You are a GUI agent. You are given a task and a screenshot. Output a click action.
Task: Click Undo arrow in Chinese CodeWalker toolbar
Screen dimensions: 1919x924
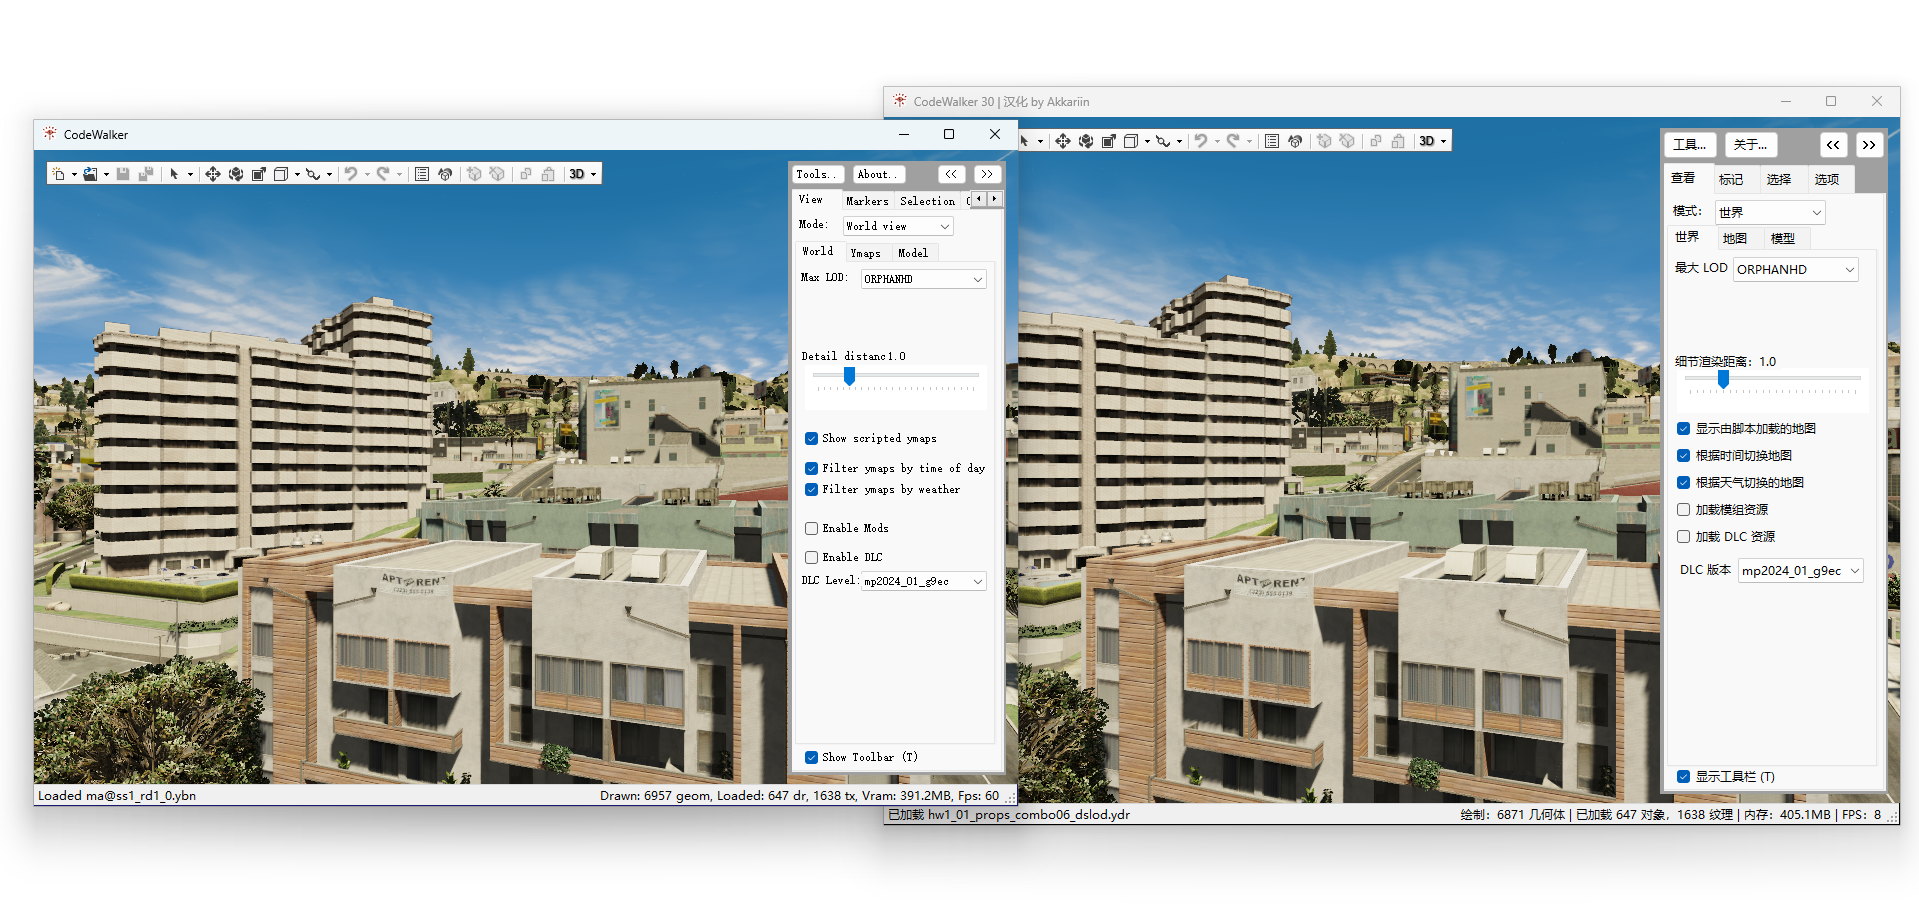point(1201,141)
